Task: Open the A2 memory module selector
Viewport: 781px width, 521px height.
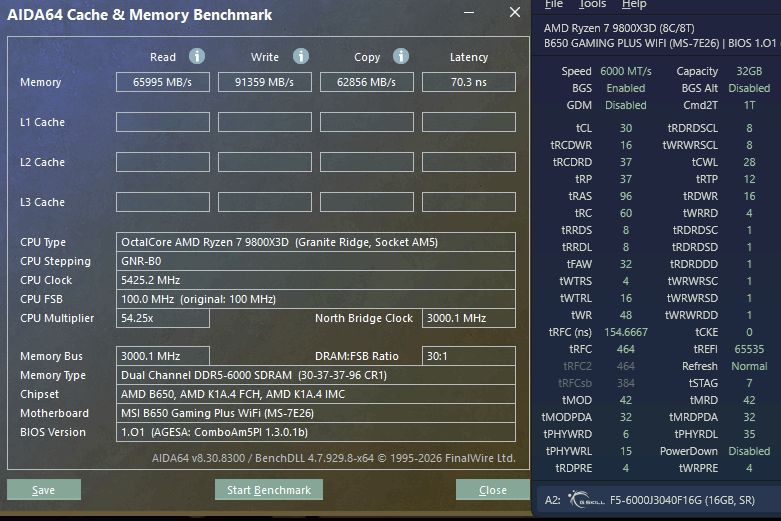Action: coord(657,500)
